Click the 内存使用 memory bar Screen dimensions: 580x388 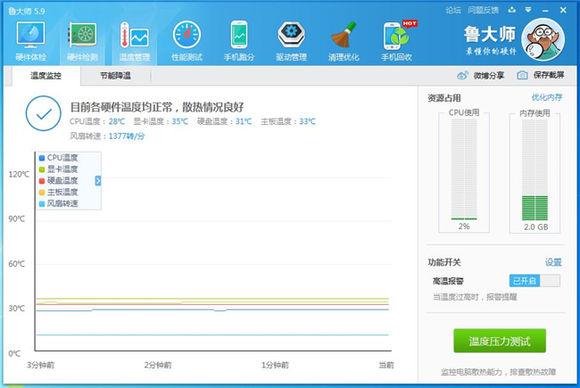[535, 169]
